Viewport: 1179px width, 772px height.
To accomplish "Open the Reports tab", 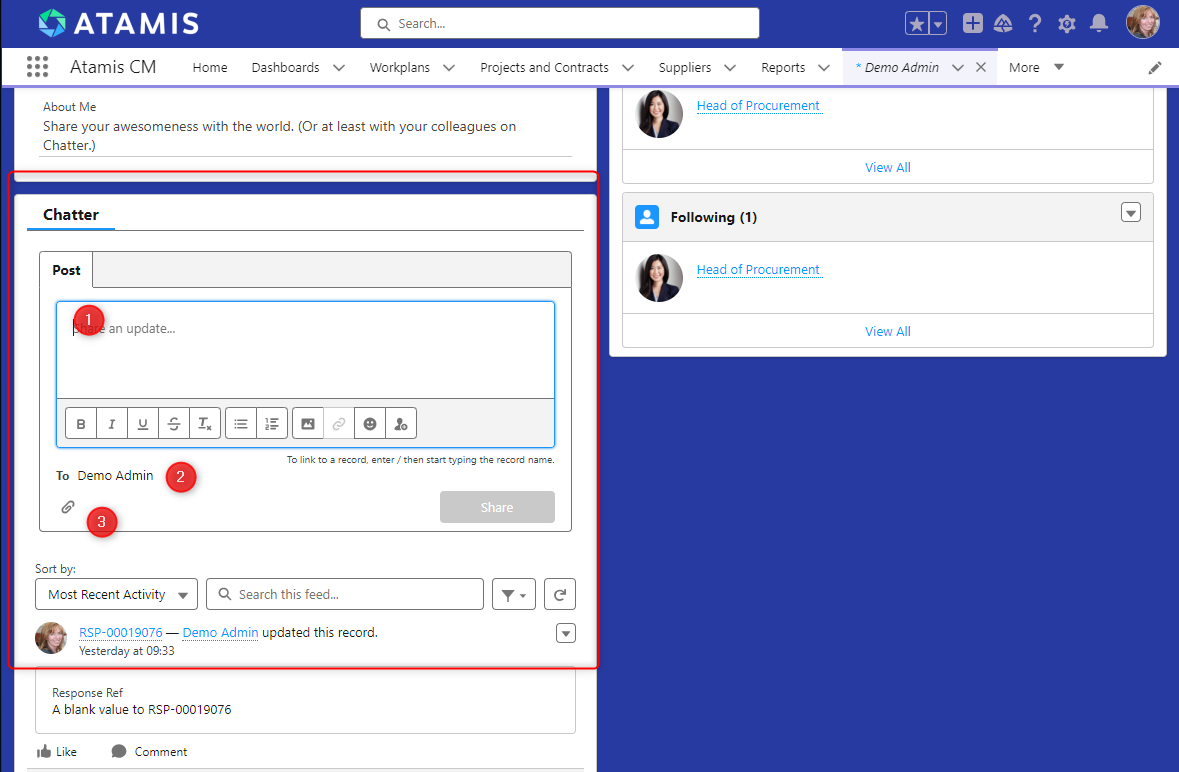I will pos(783,68).
